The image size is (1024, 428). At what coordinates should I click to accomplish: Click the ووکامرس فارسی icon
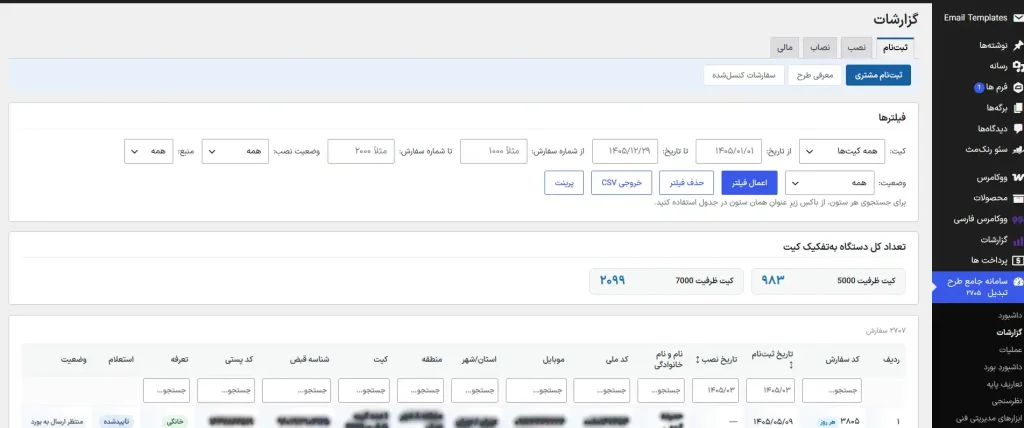pos(1017,219)
